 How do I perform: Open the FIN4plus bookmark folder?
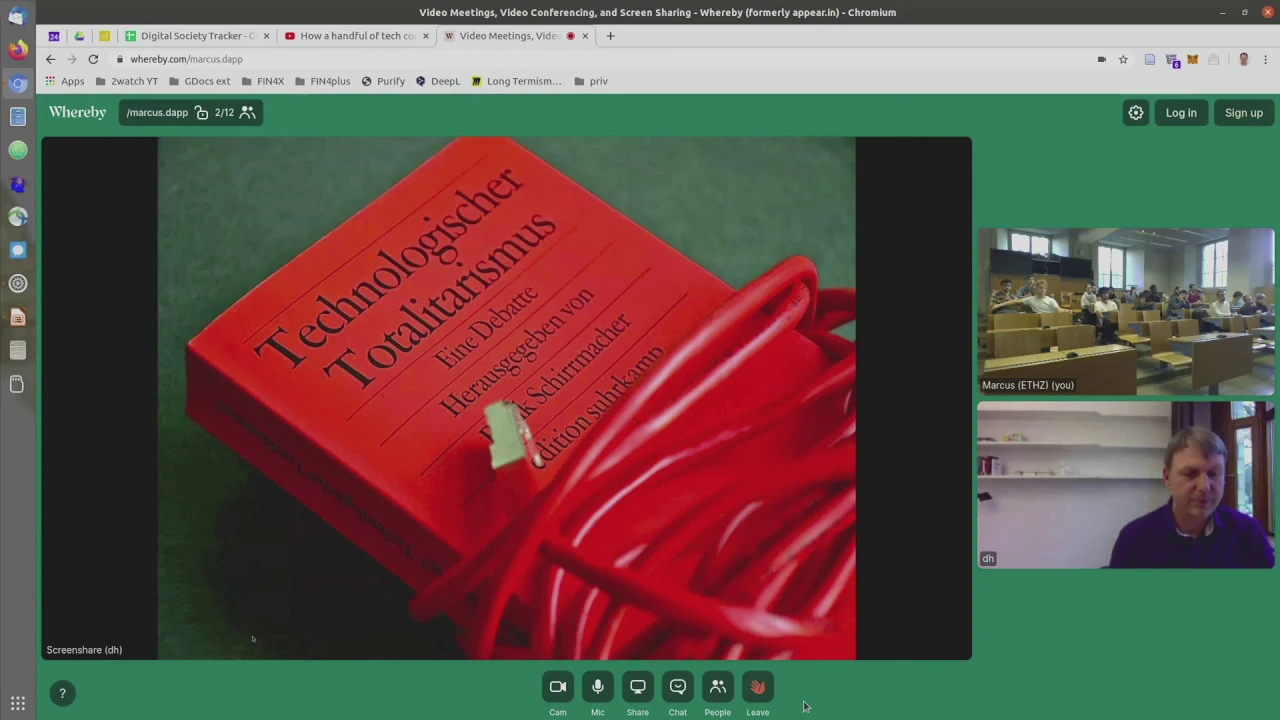pos(323,81)
